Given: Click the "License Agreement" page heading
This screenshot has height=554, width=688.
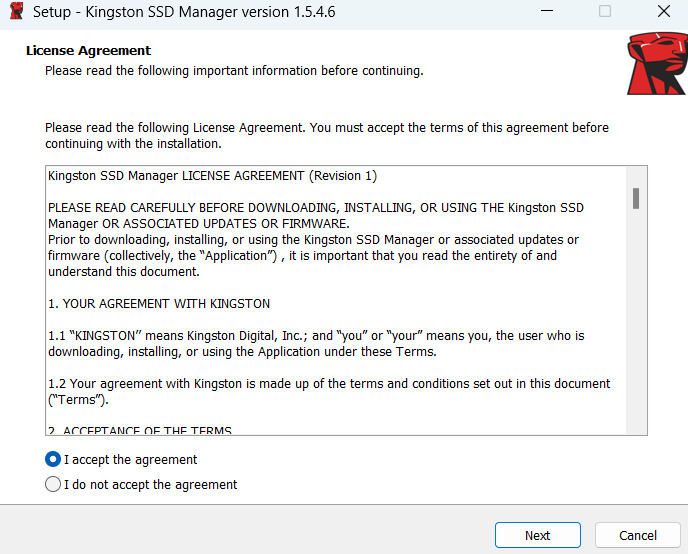Looking at the screenshot, I should pyautogui.click(x=88, y=51).
